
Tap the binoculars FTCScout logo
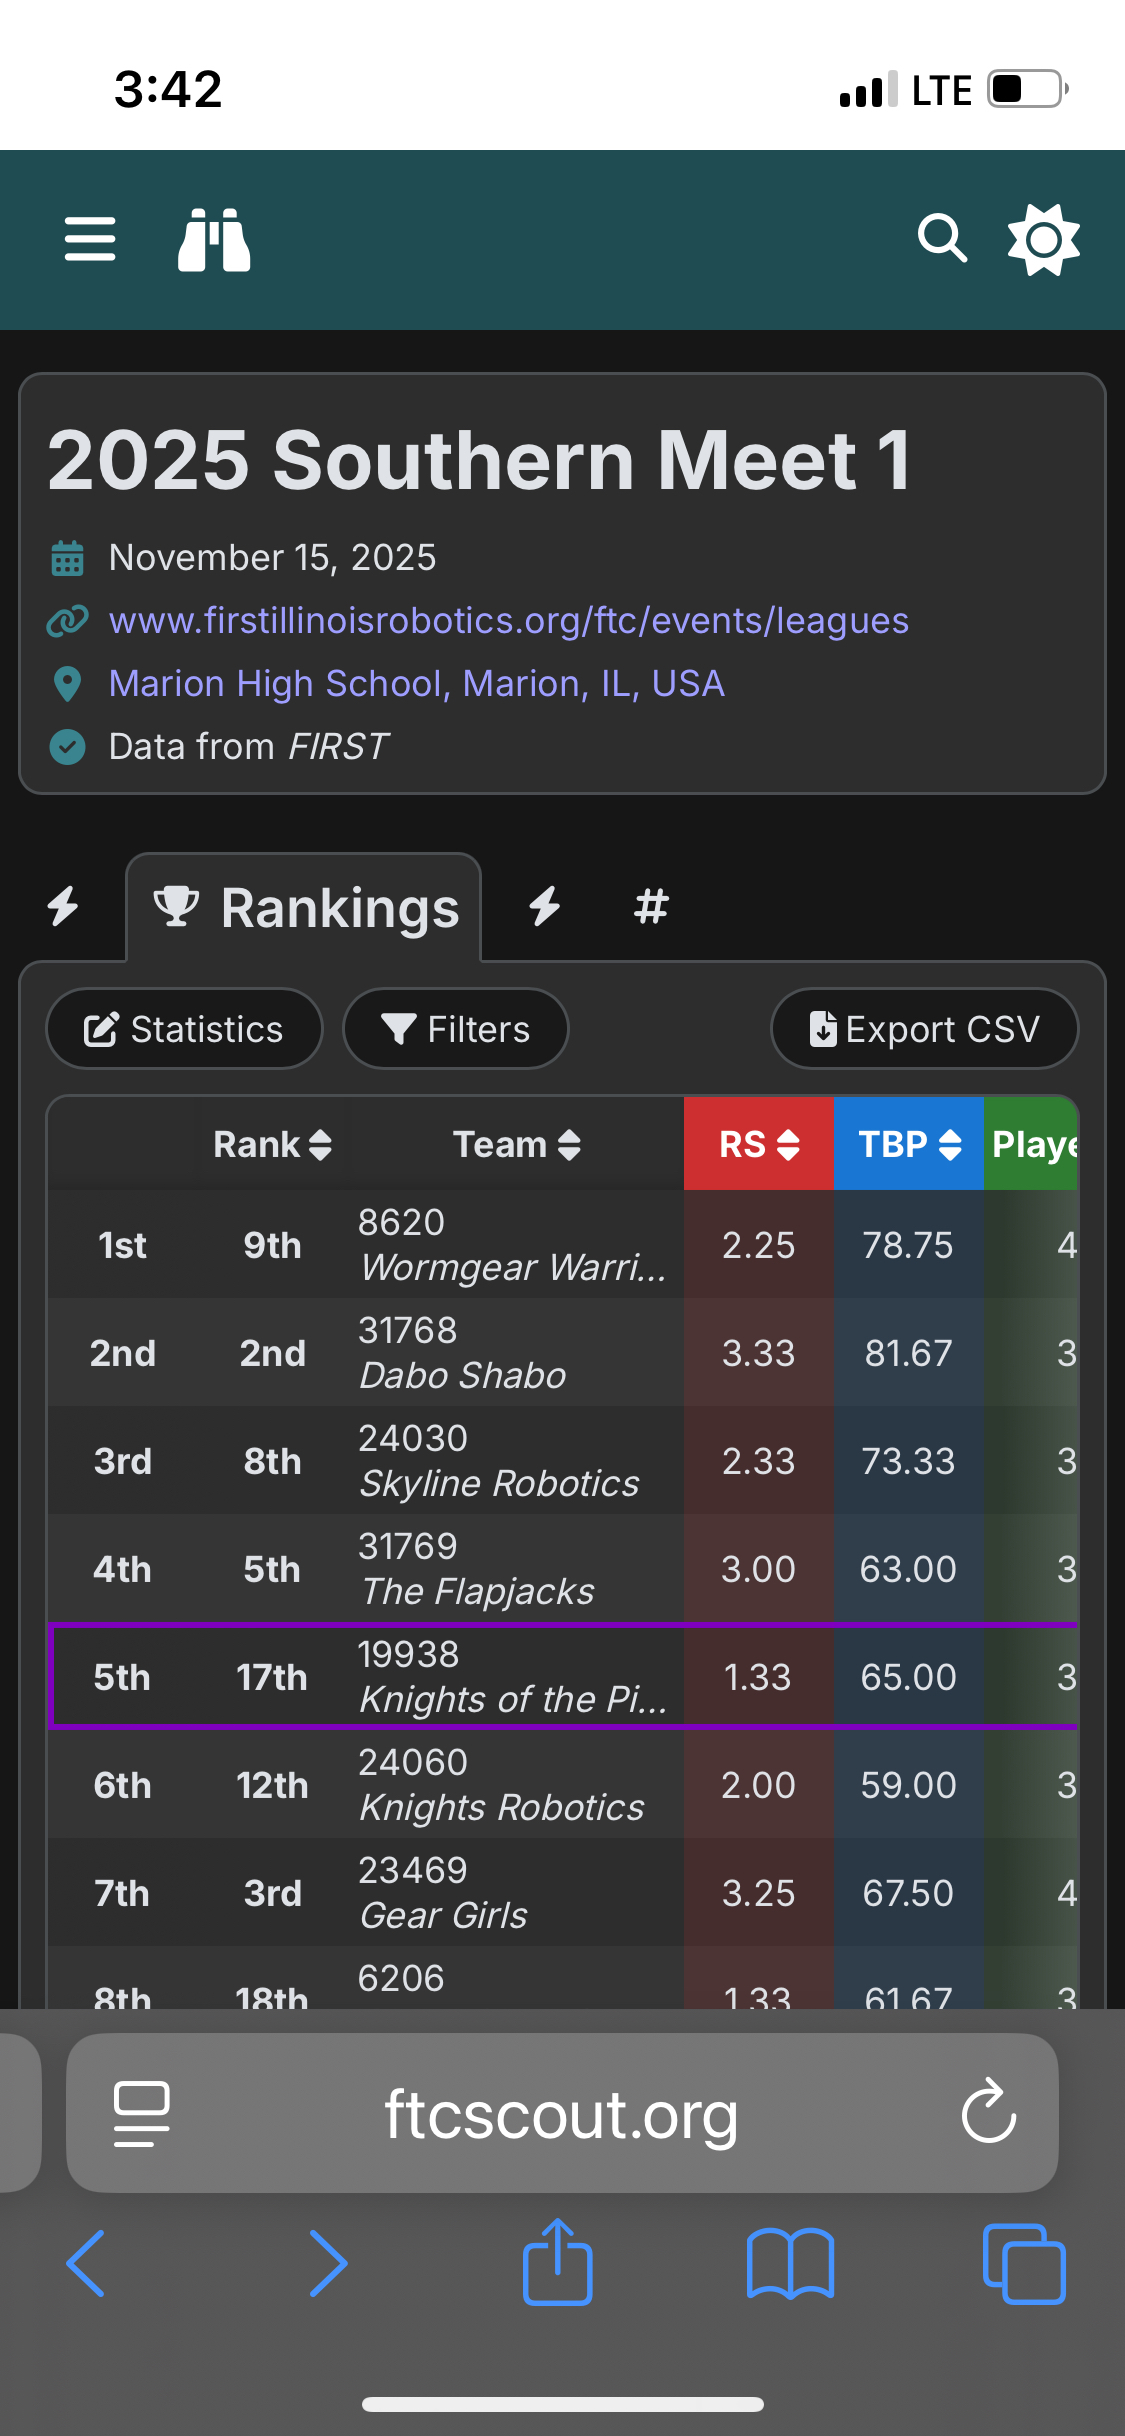tap(214, 240)
